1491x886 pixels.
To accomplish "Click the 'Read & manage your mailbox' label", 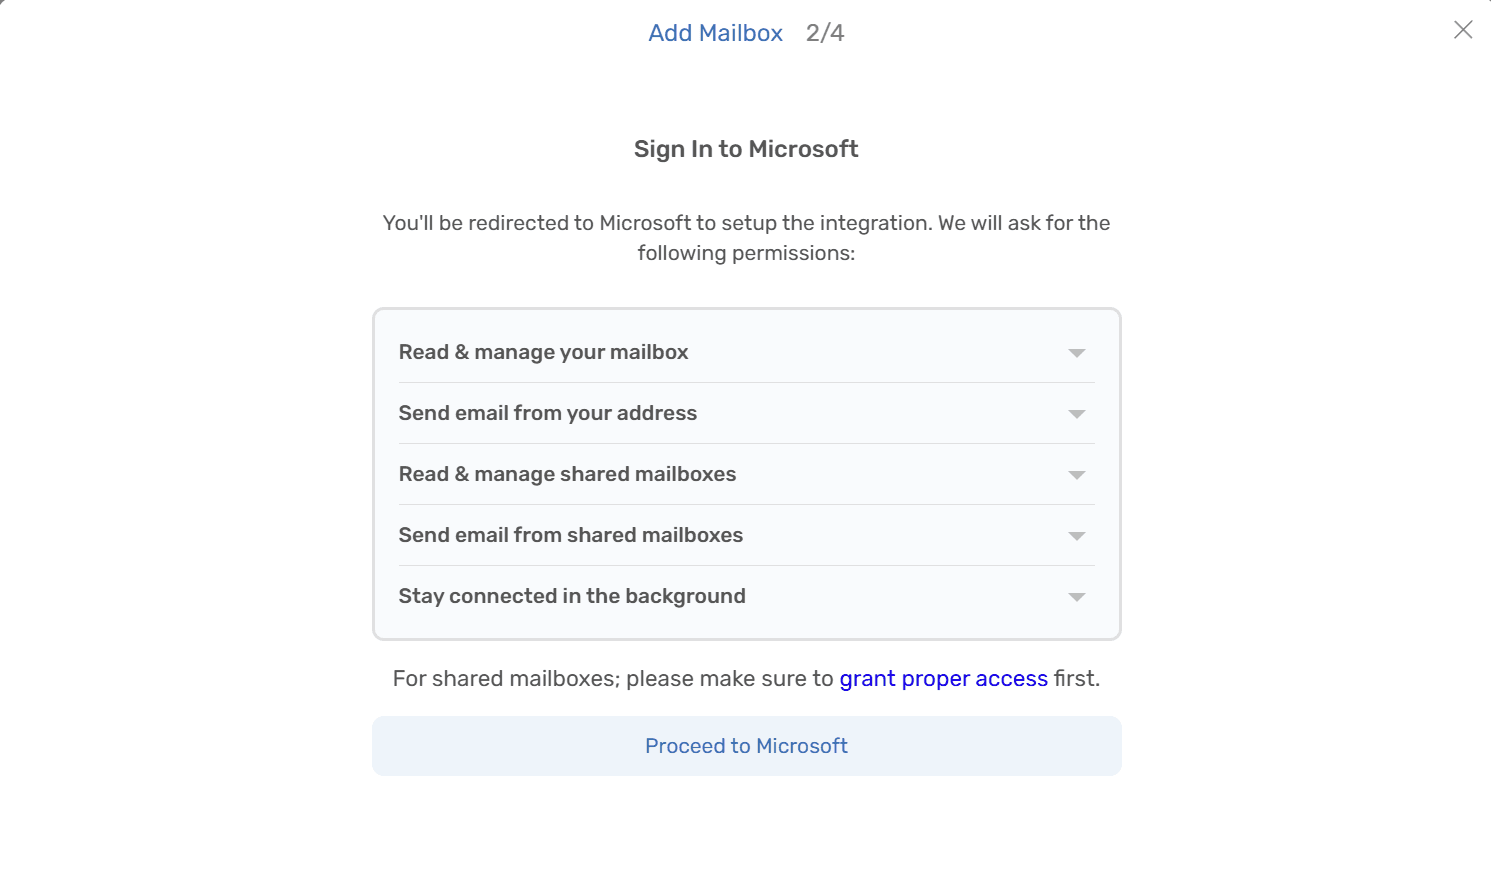I will click(543, 352).
